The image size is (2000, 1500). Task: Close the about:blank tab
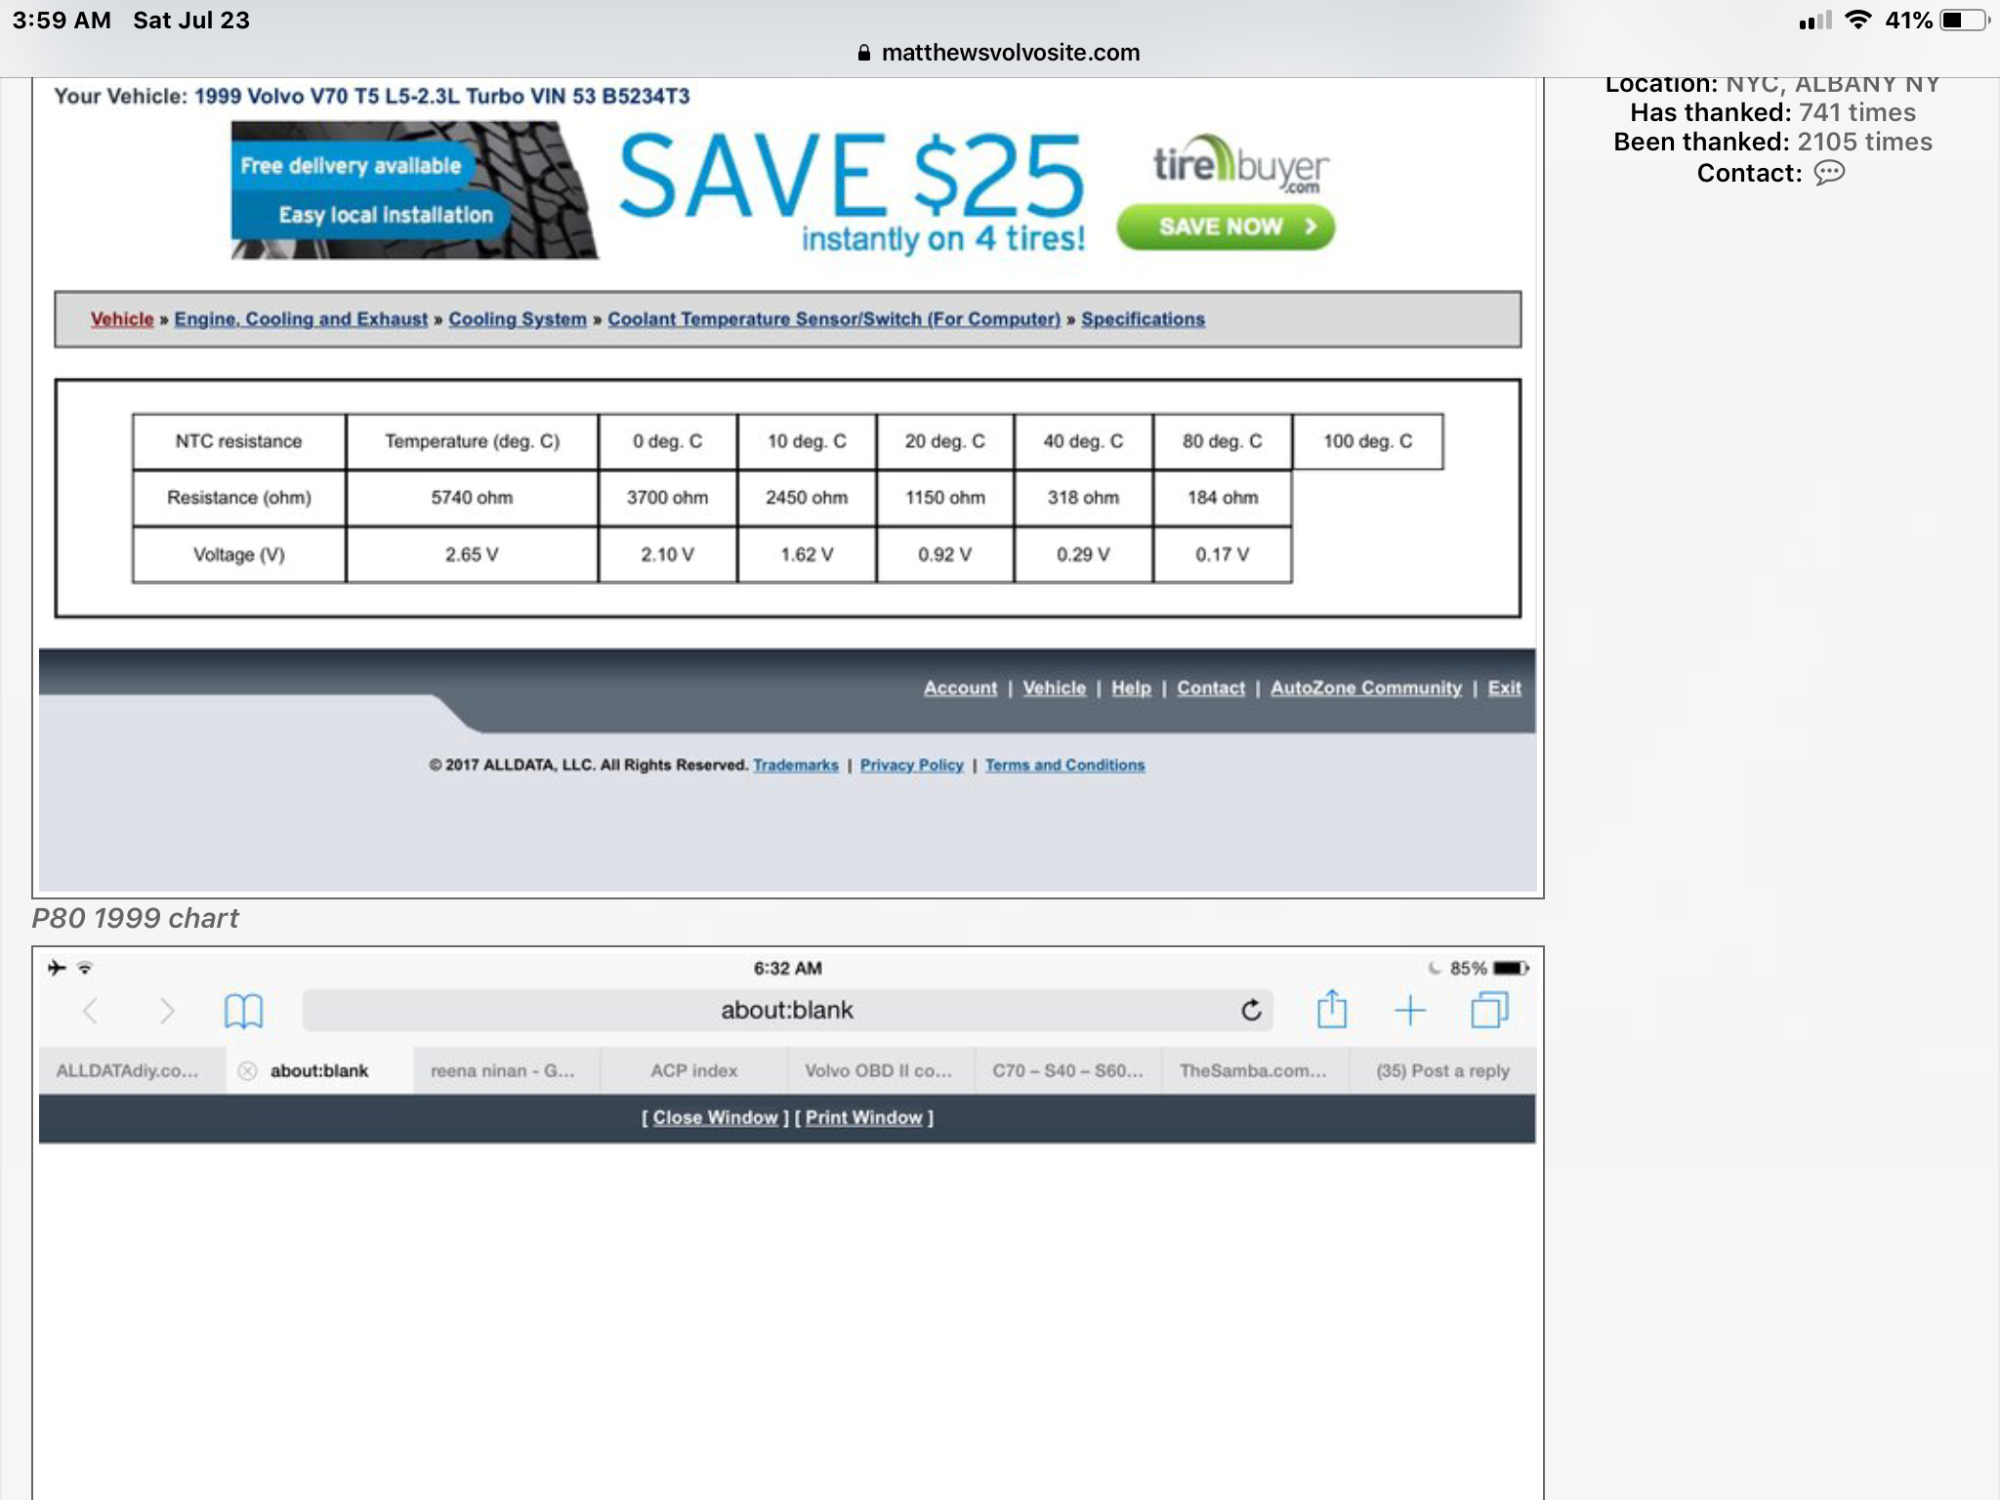pyautogui.click(x=246, y=1069)
